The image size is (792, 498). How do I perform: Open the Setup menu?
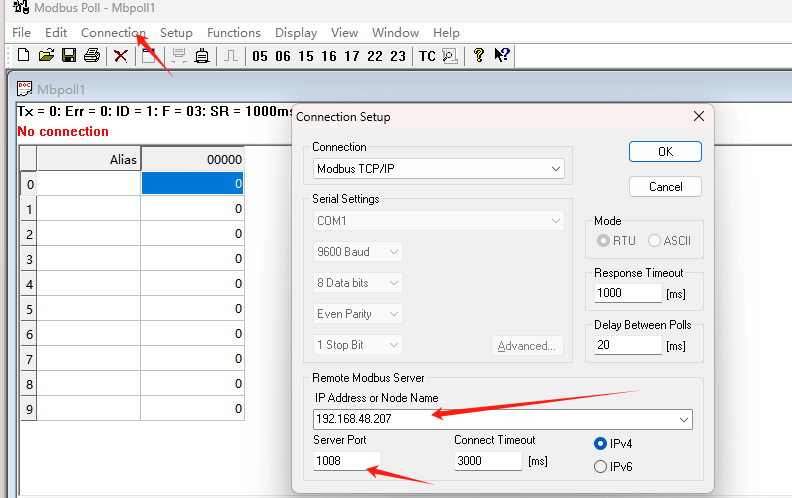[x=176, y=33]
